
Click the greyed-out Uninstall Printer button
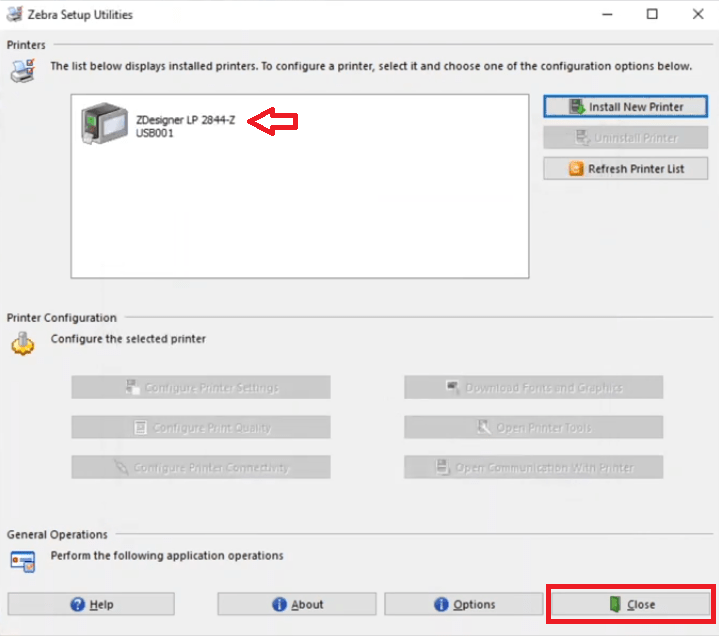coord(625,138)
